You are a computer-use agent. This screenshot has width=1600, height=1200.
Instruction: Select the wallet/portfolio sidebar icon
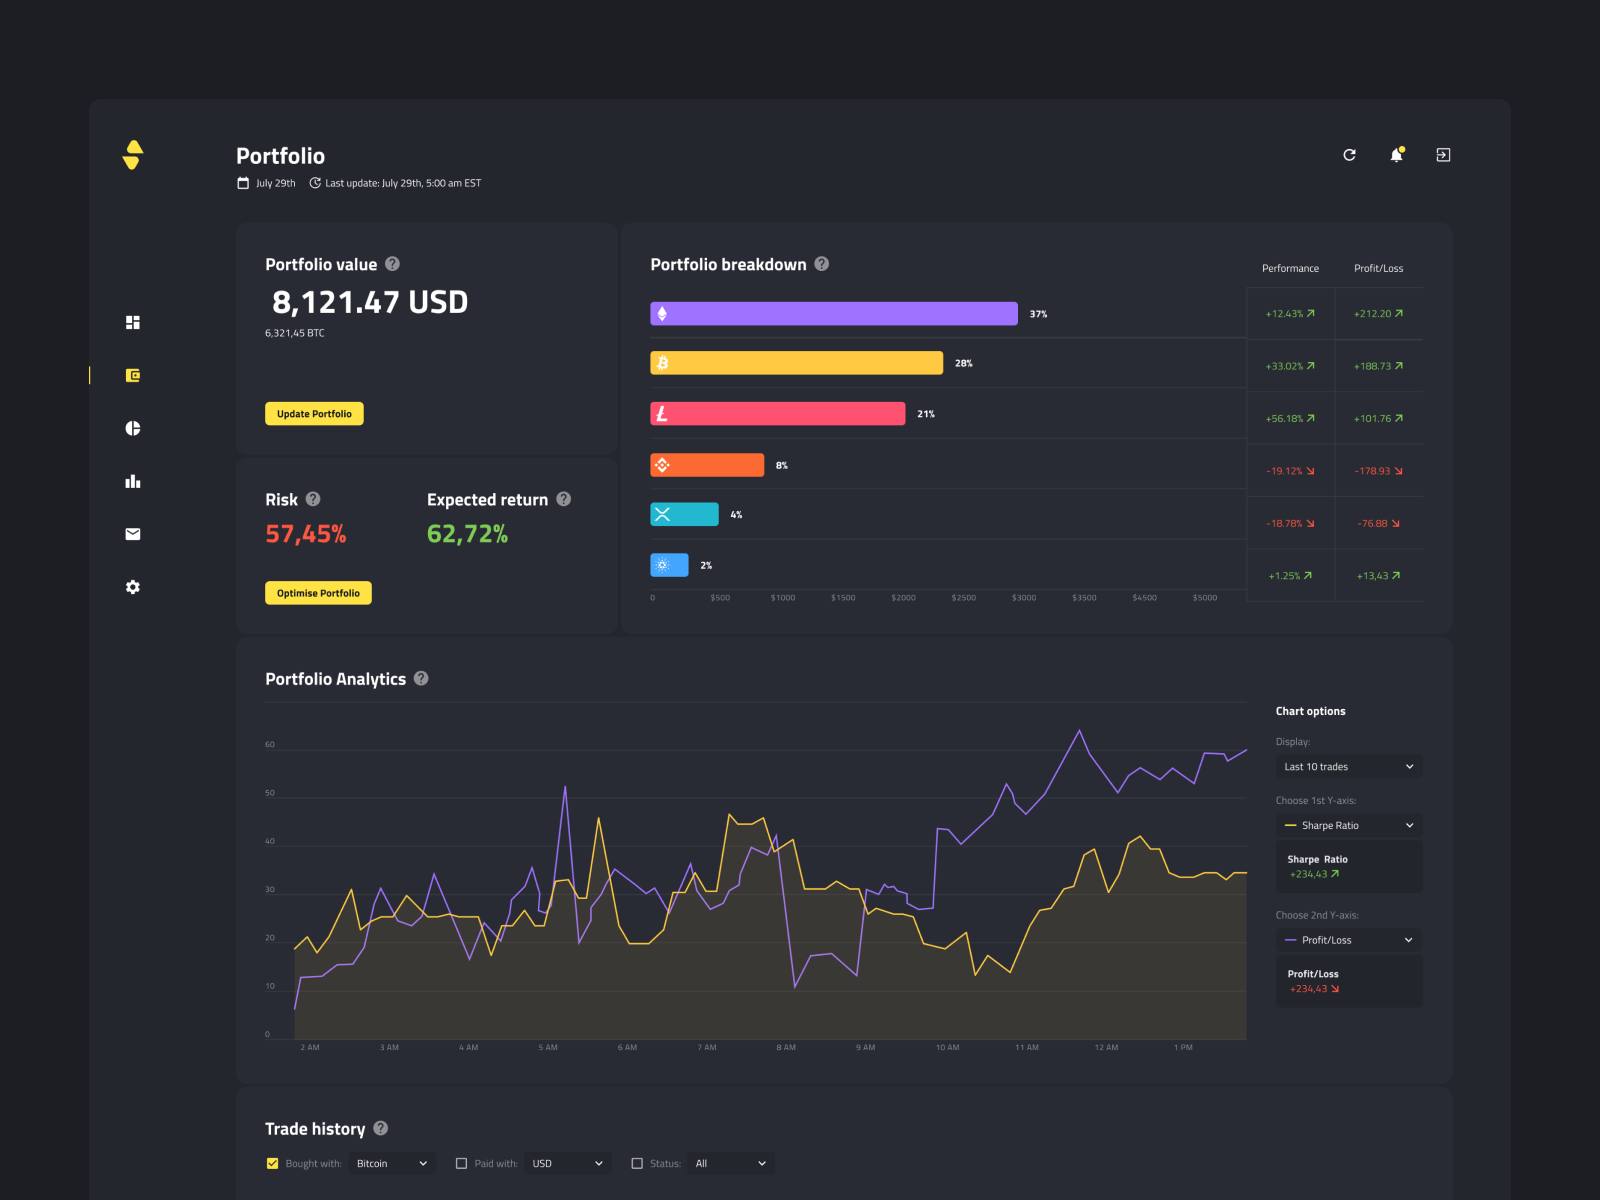(x=133, y=375)
